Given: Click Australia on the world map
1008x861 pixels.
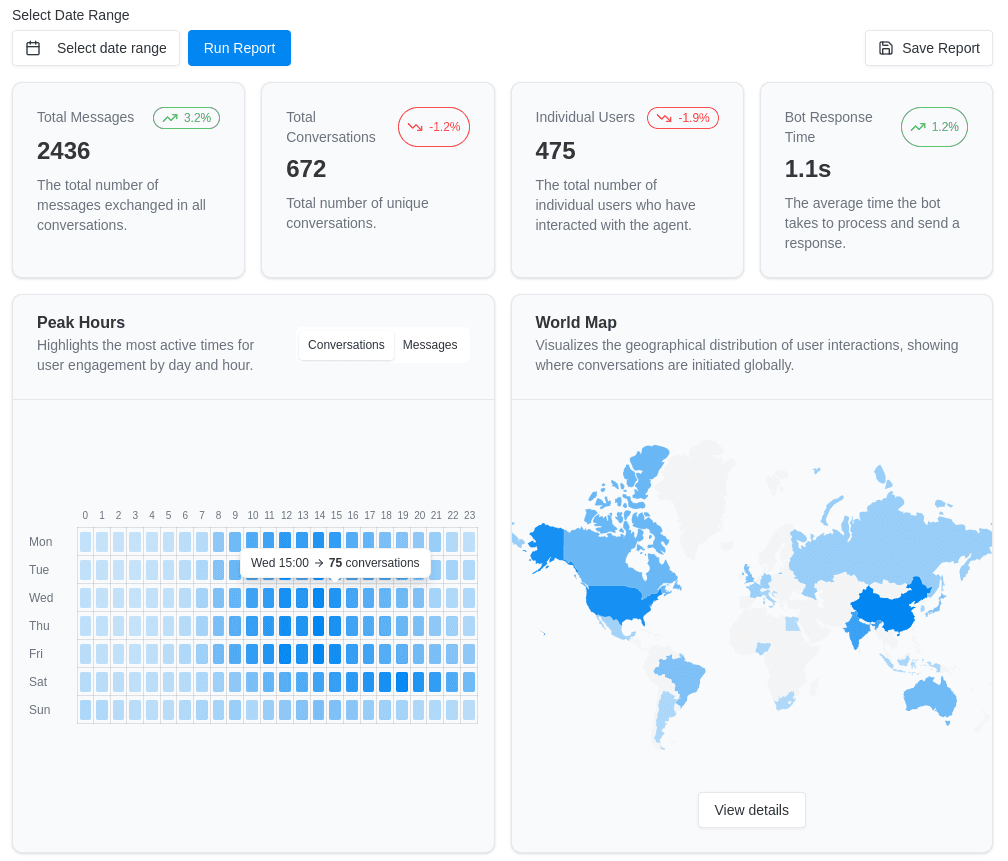Looking at the screenshot, I should 930,697.
